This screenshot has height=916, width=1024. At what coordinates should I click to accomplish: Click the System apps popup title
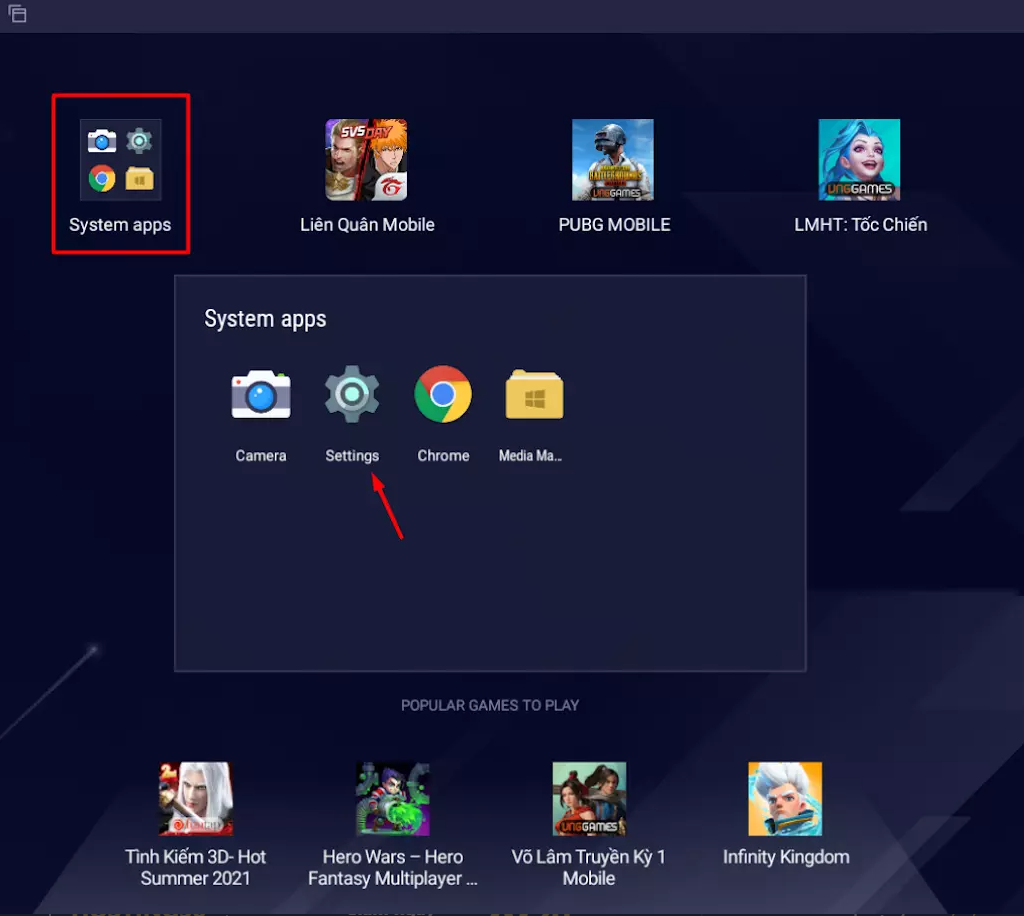click(x=265, y=320)
